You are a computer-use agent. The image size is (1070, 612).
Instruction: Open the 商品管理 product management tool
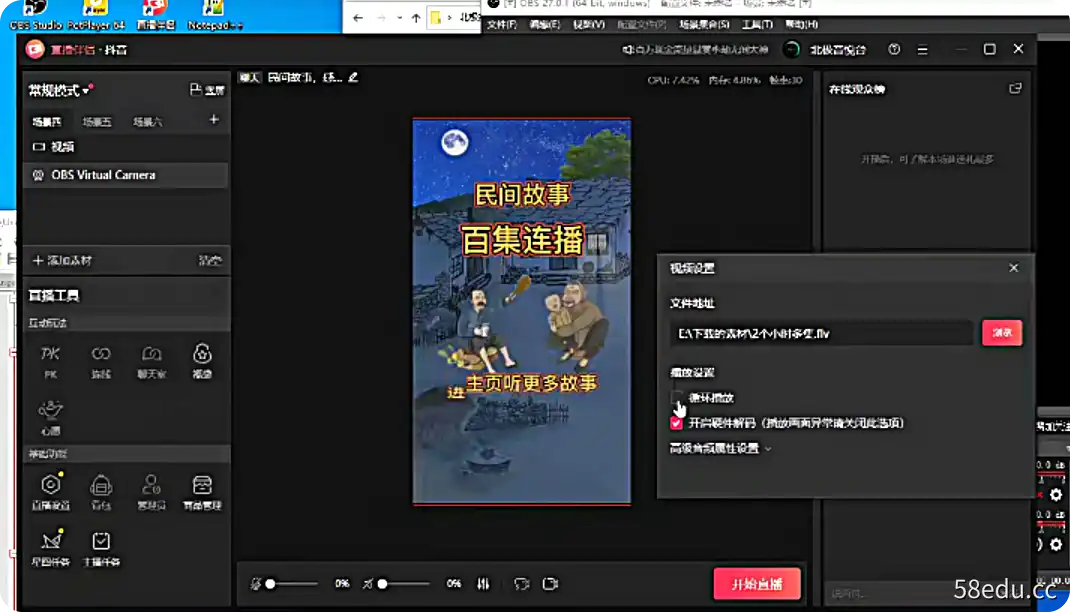click(202, 491)
